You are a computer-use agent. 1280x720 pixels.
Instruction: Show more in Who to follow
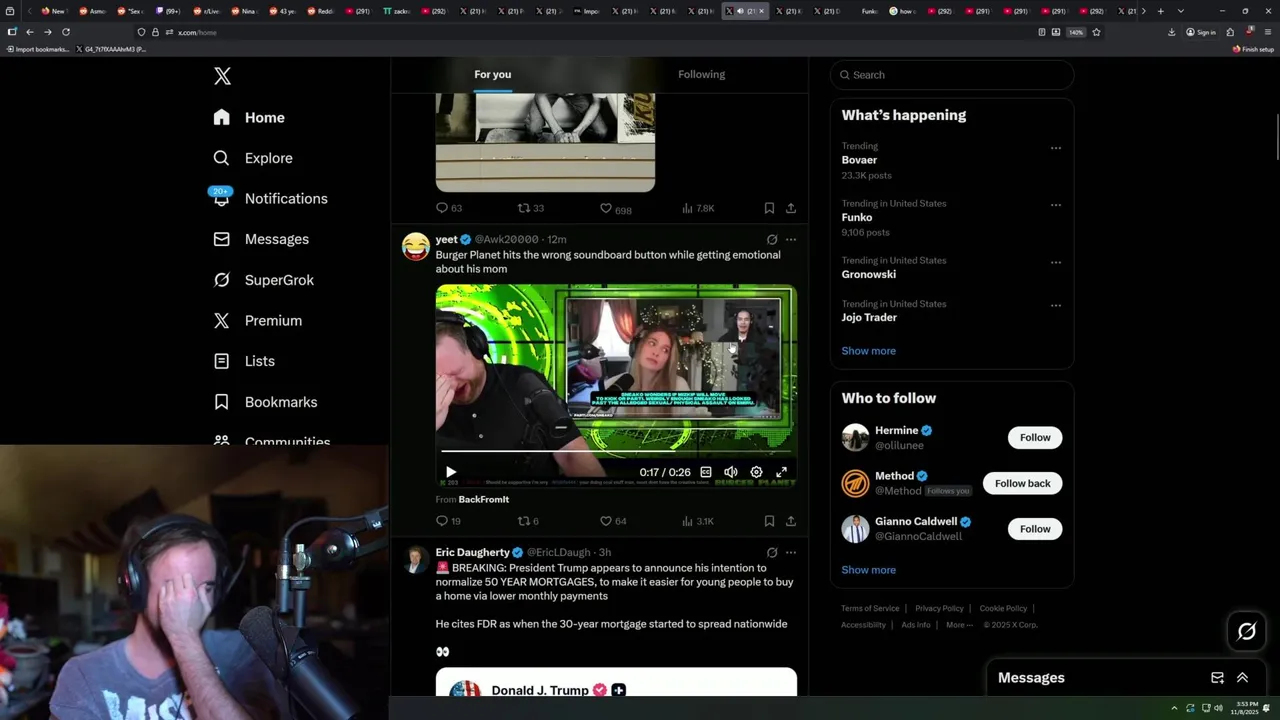[868, 570]
